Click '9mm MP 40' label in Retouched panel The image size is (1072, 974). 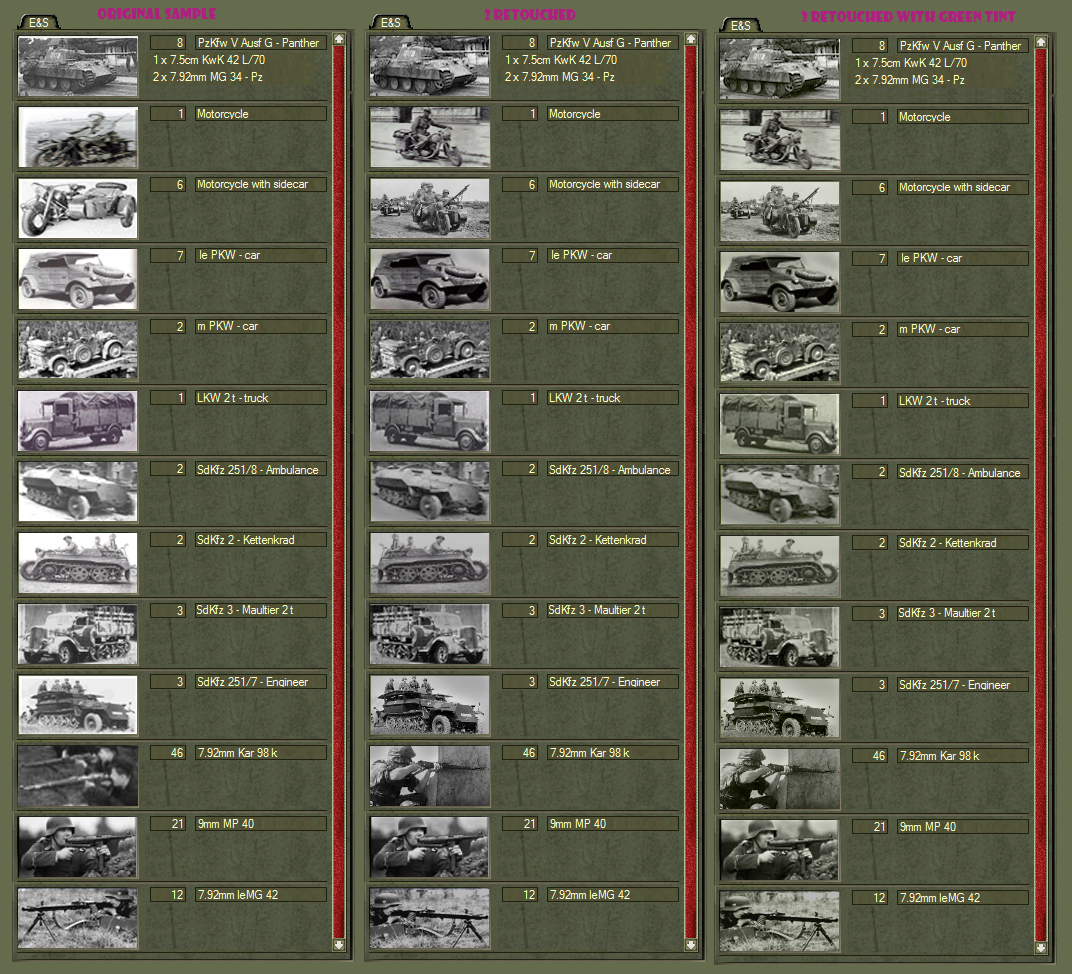[x=613, y=824]
